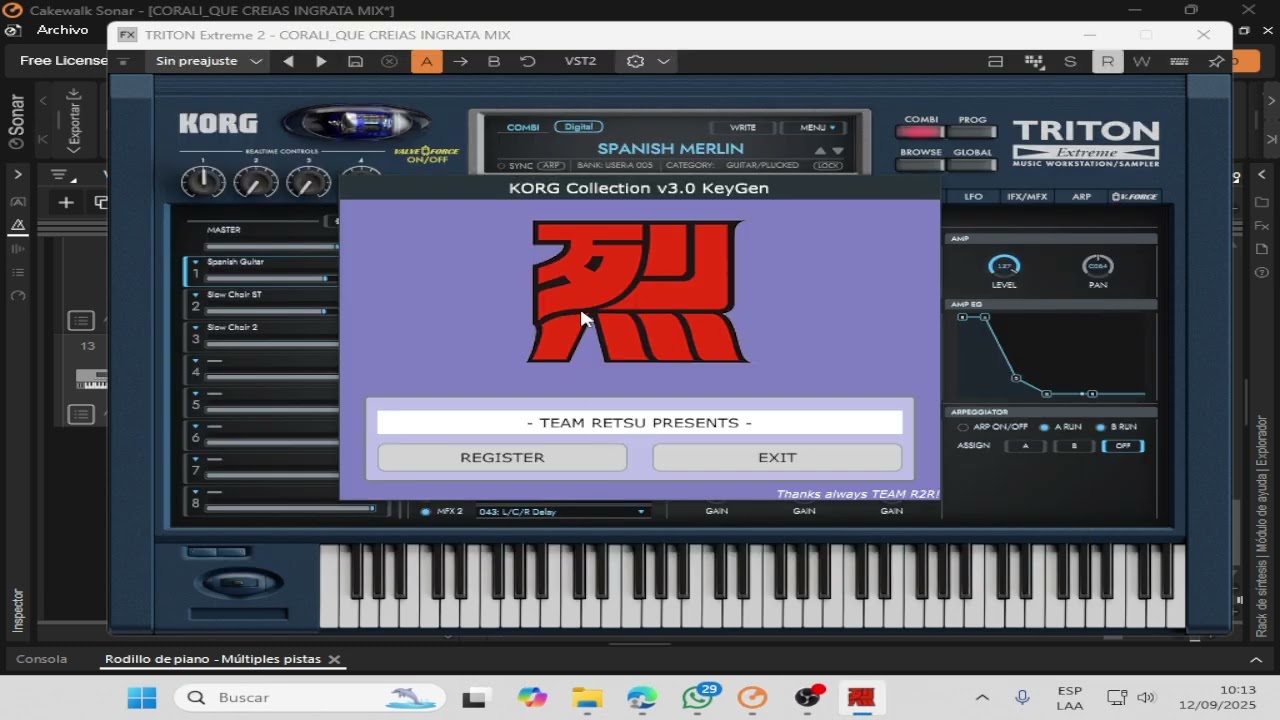Toggle B RUN in the arpeggiator
Viewport: 1280px width, 720px height.
(1100, 427)
